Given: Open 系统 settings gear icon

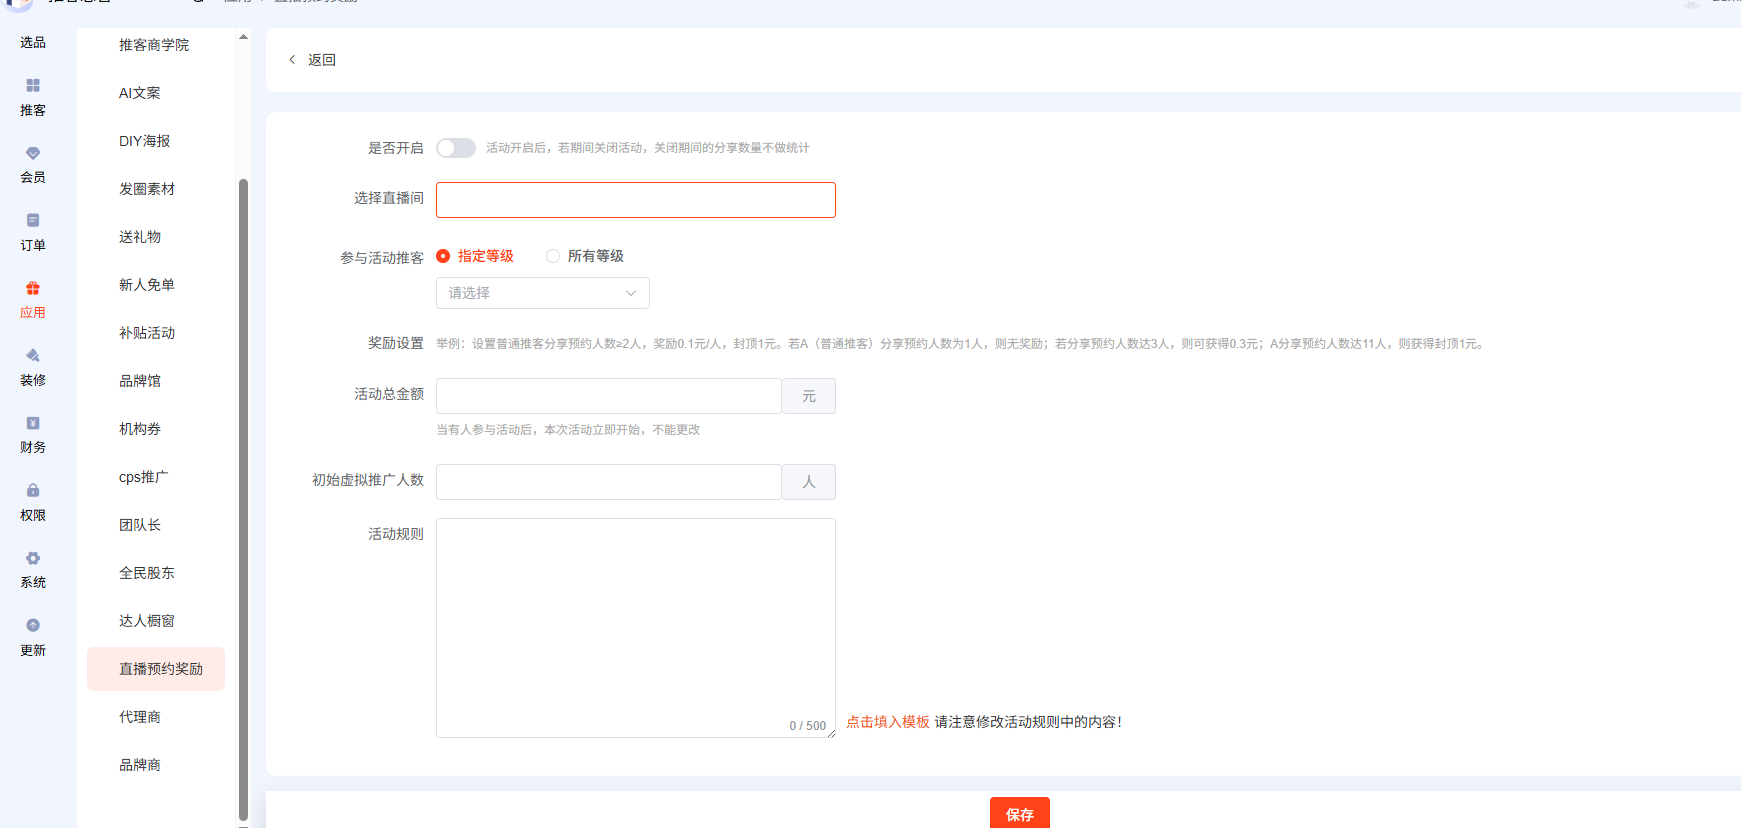Looking at the screenshot, I should (x=33, y=559).
